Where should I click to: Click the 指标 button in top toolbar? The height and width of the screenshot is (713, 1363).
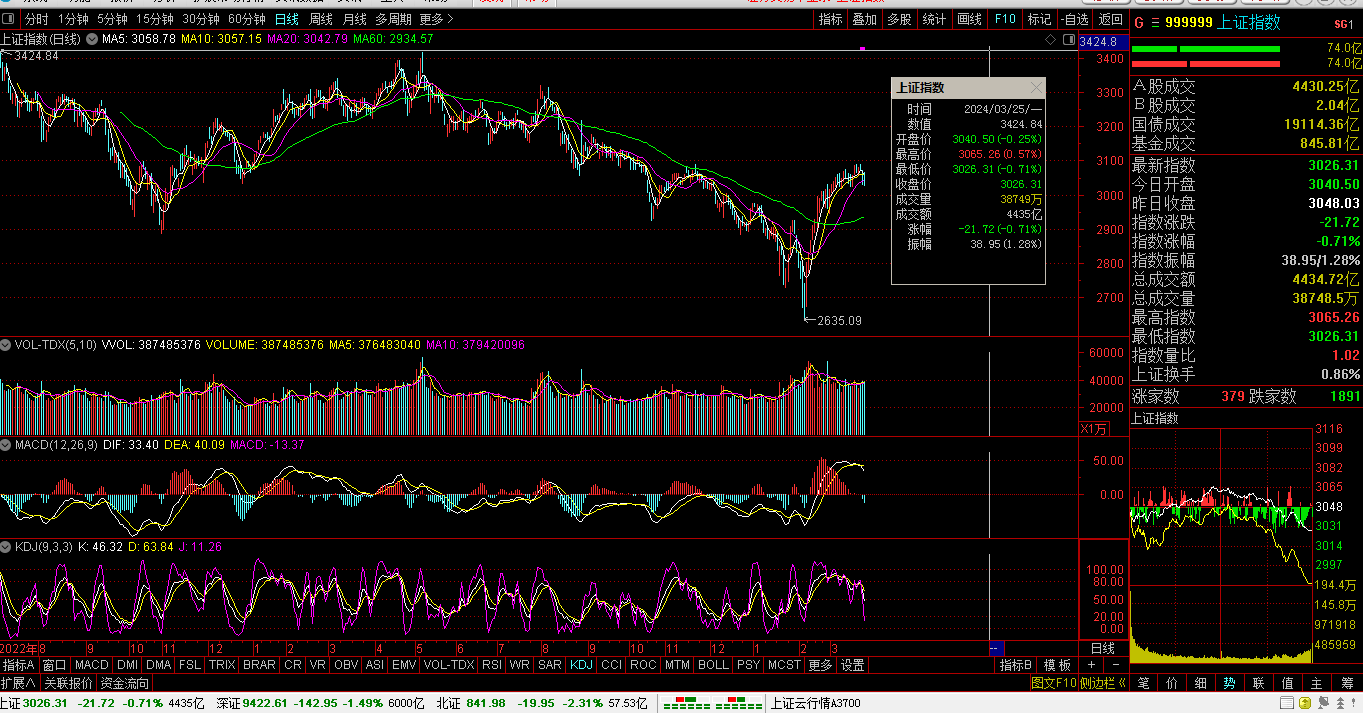(831, 19)
